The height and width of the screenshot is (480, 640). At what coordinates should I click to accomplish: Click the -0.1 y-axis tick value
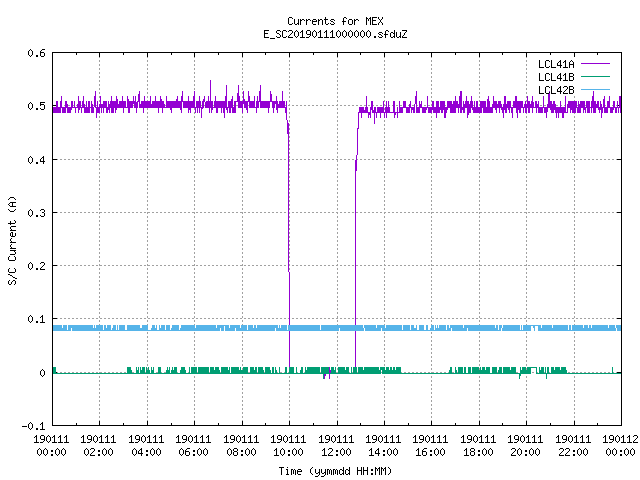[x=33, y=426]
